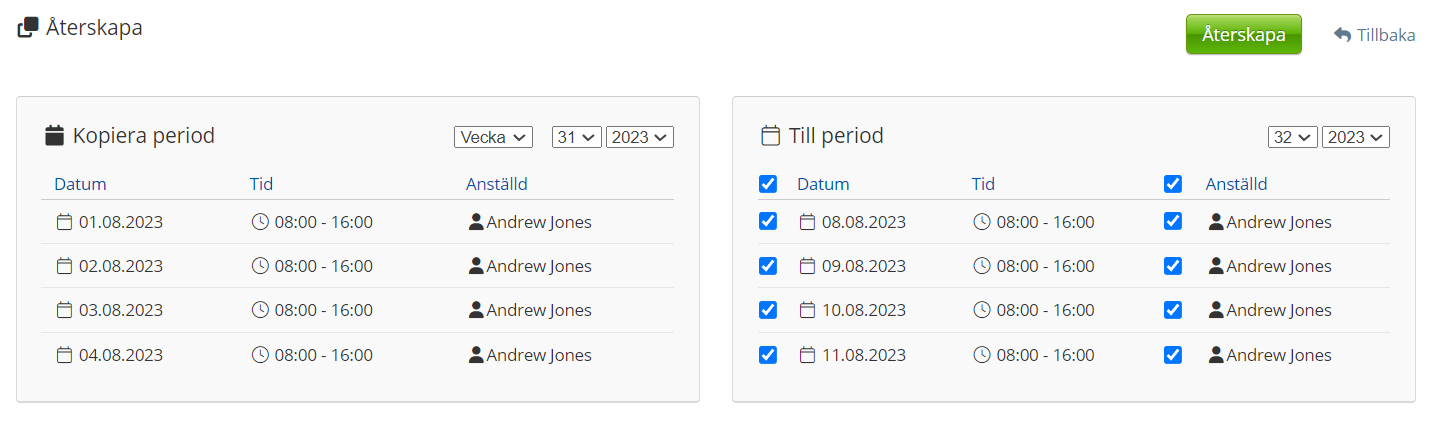Open the week 32 dropdown in Till period
1431x421 pixels.
point(1292,137)
